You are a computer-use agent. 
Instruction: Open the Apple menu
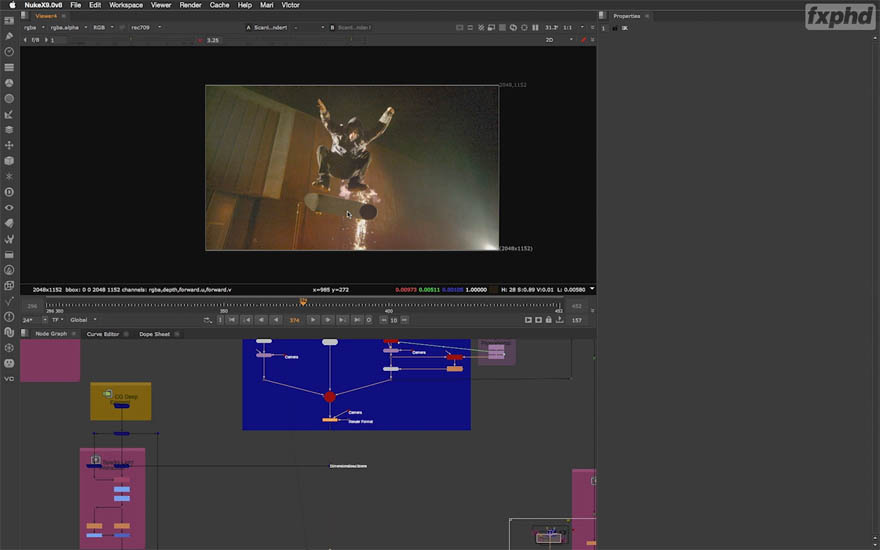[x=12, y=5]
